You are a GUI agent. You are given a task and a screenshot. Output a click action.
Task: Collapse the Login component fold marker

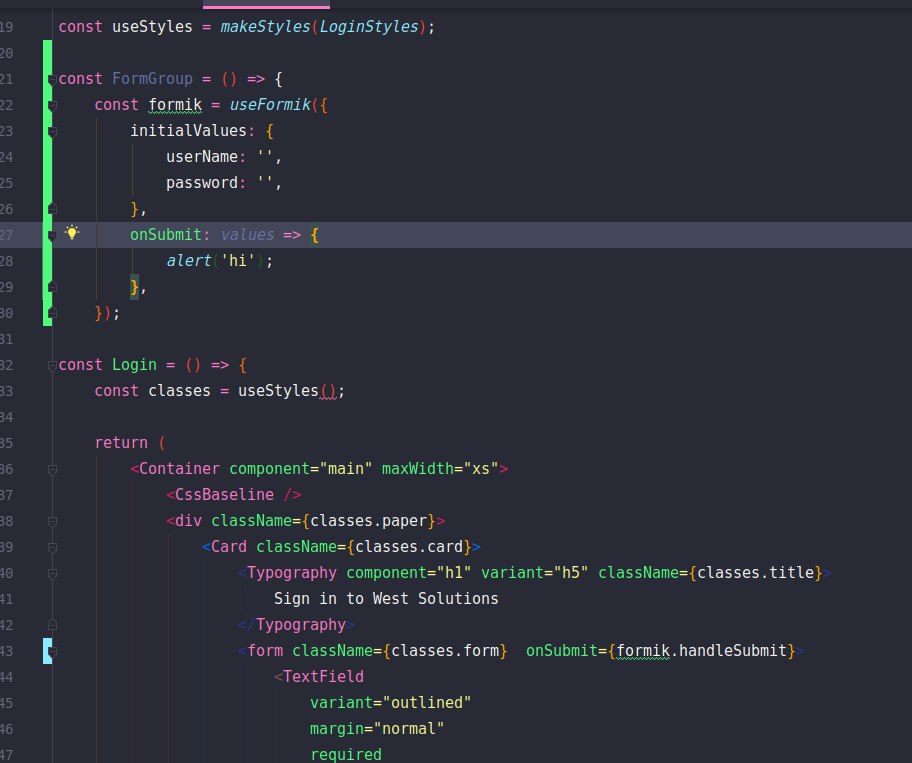pyautogui.click(x=52, y=365)
